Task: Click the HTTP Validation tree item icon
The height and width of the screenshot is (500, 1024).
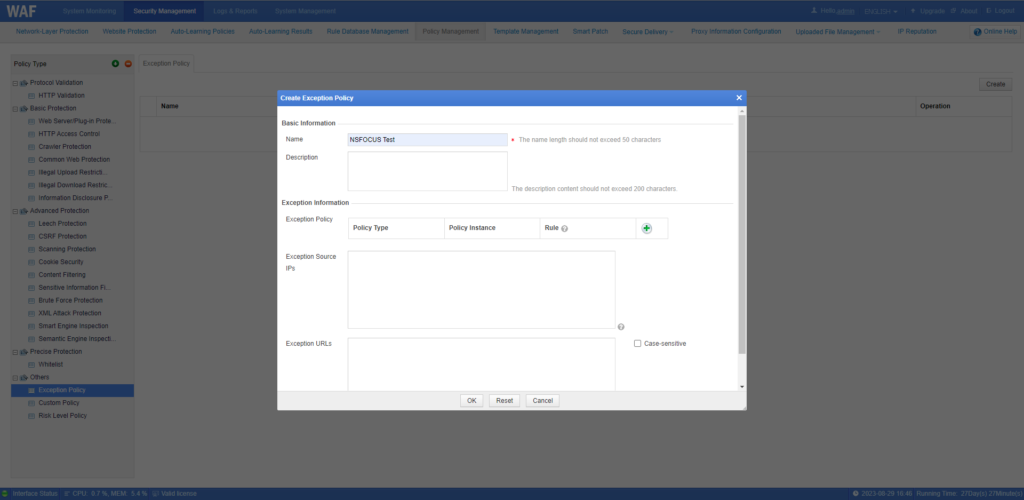Action: click(31, 95)
